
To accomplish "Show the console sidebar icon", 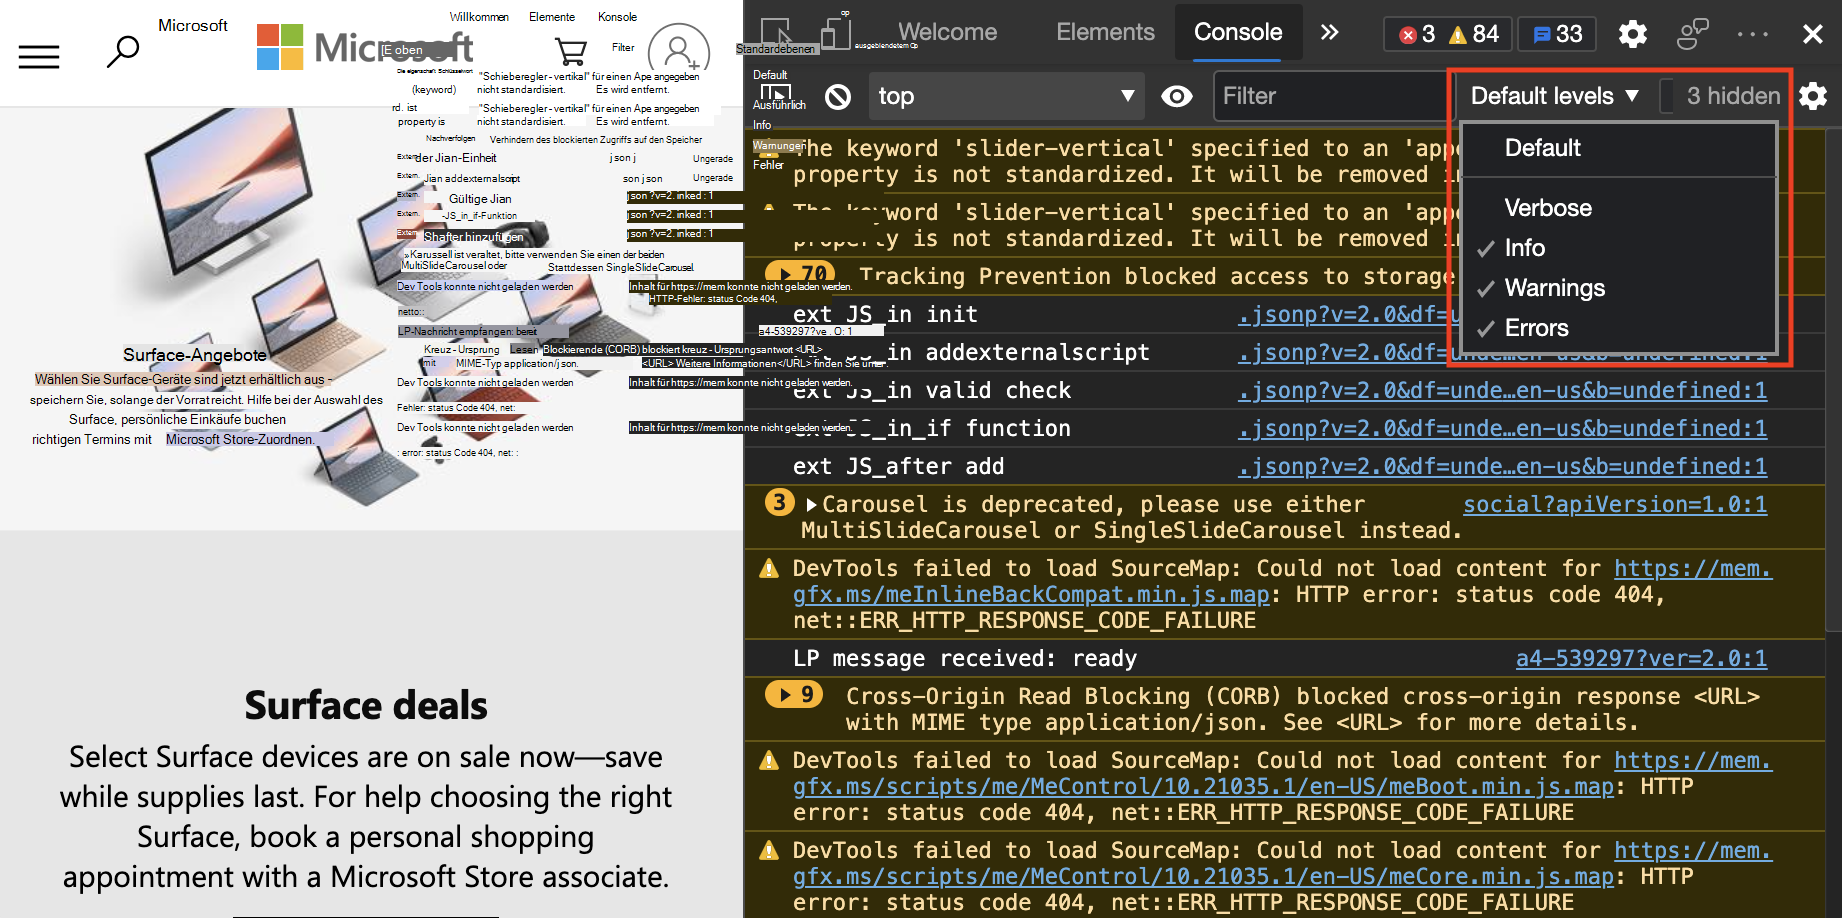I will 775,96.
